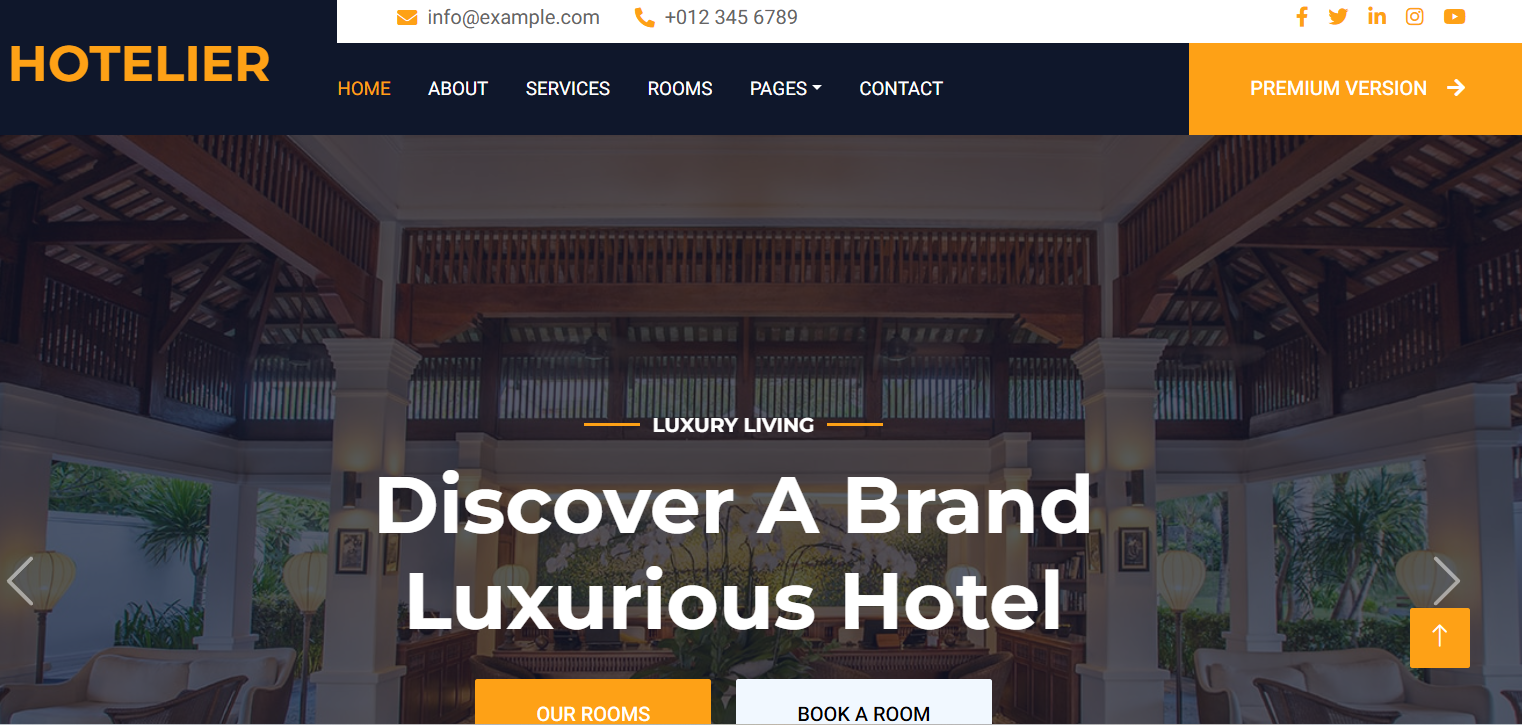Click the HOTELIER logo

[x=140, y=65]
